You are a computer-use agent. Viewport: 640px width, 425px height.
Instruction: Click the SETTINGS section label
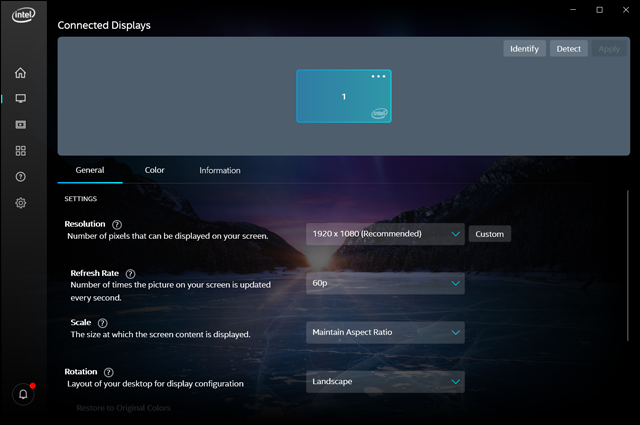(x=80, y=199)
